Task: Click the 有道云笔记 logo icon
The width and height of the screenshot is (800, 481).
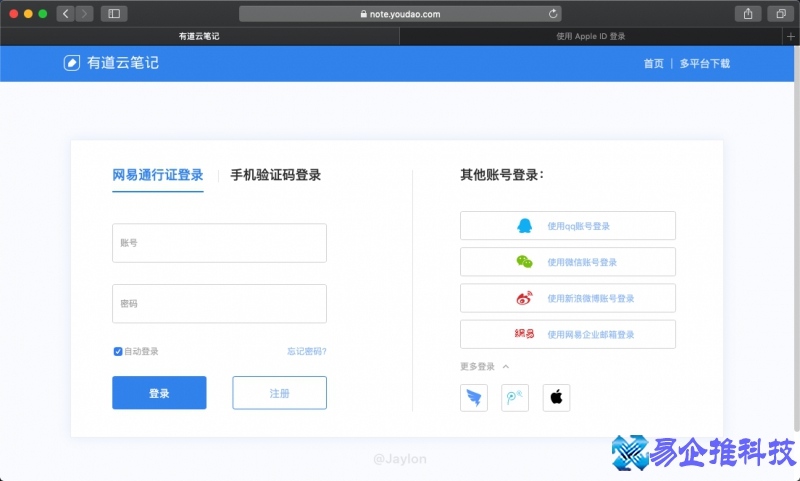Action: coord(71,63)
